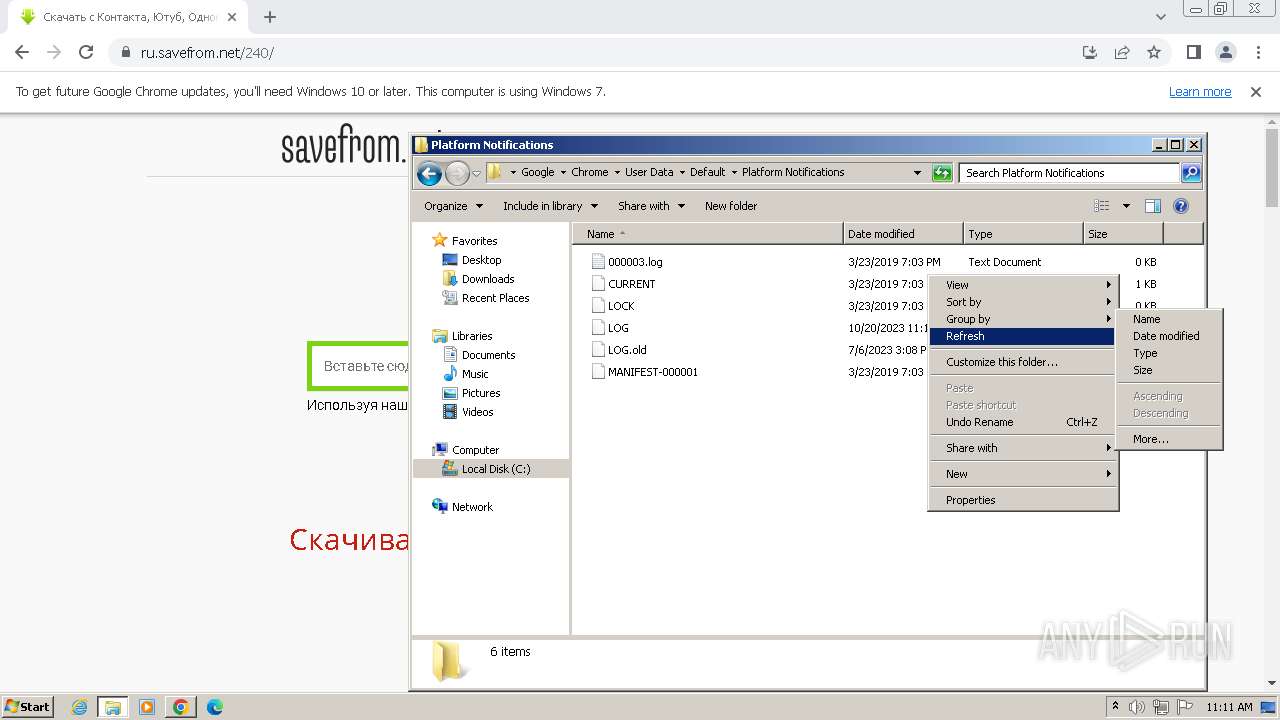Click the New folder button
Screen dimensions: 1280x720
point(731,206)
